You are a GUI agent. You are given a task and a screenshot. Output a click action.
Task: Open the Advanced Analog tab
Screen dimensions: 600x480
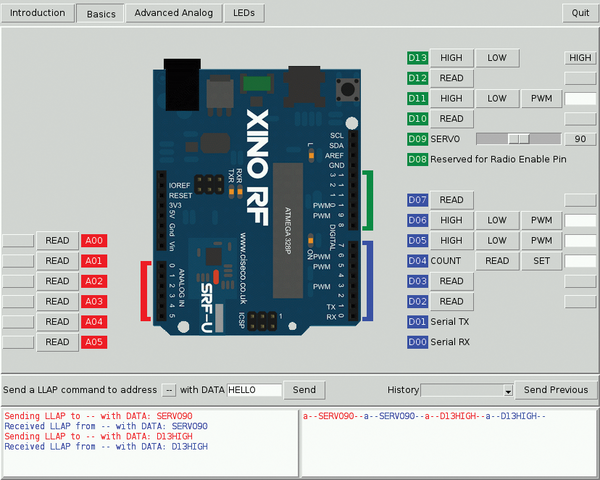174,13
